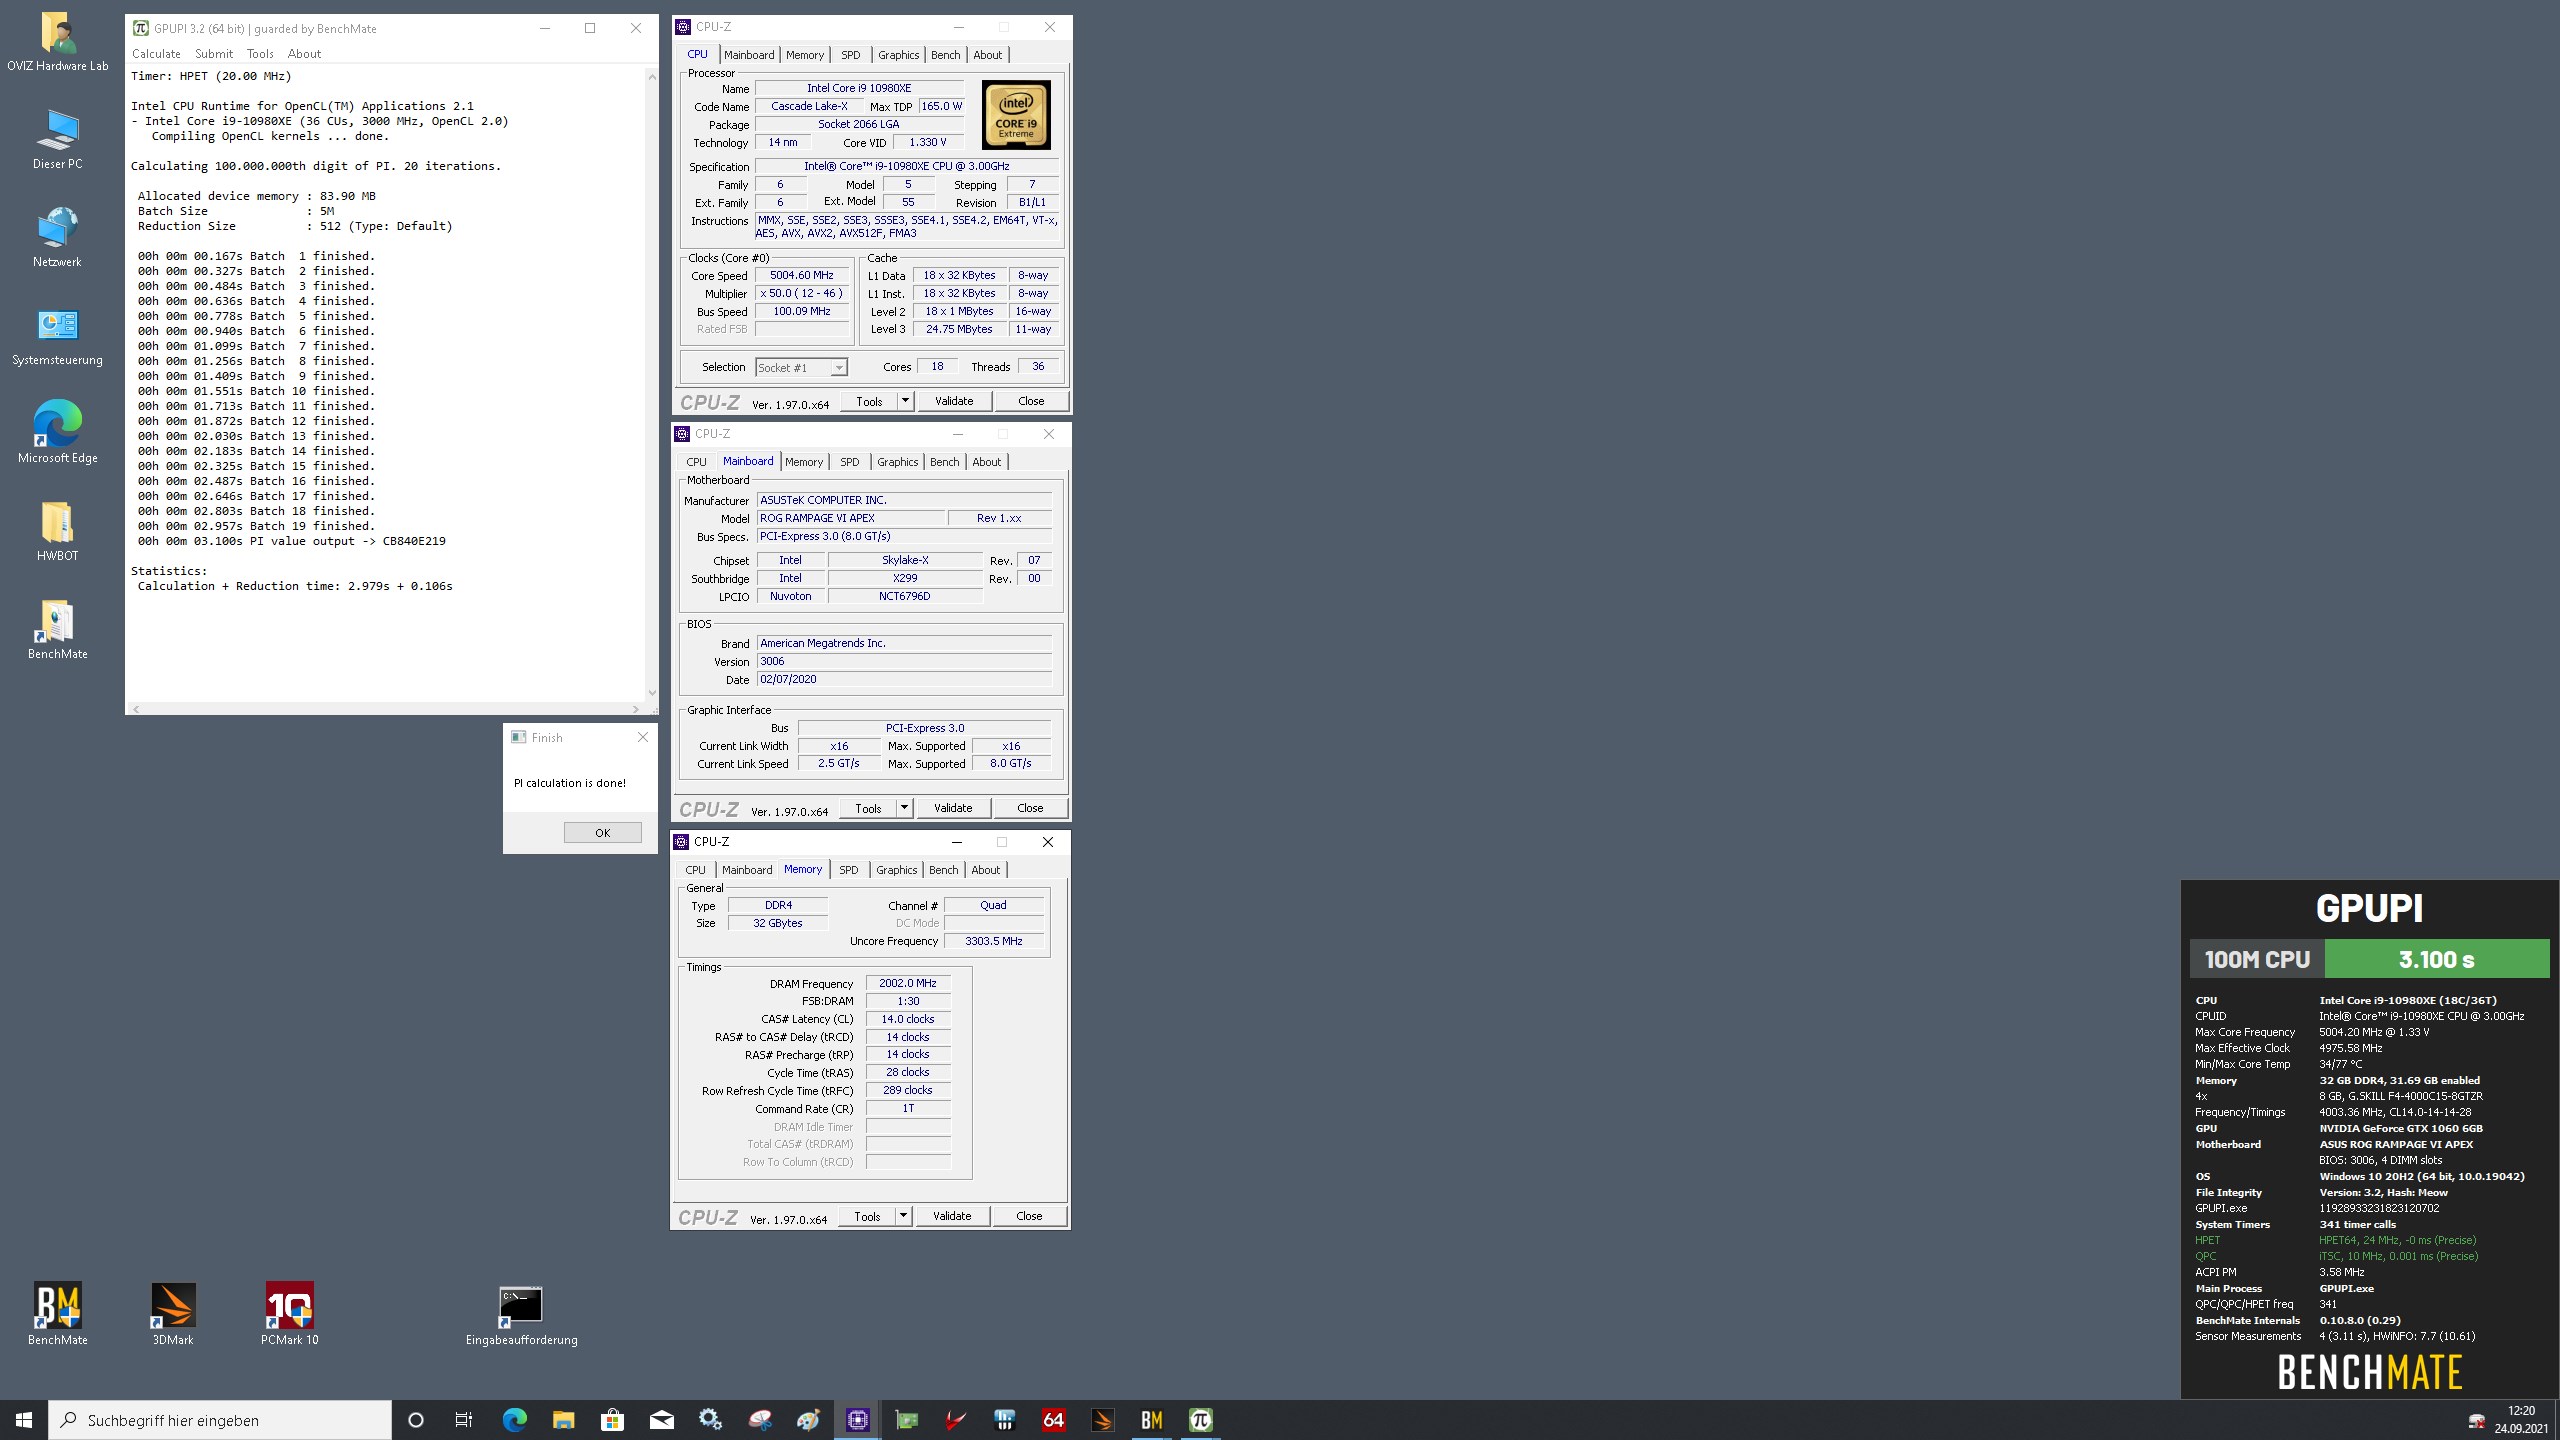Click the network disconnected tray icon
2560x1440 pixels.
pyautogui.click(x=2477, y=1420)
